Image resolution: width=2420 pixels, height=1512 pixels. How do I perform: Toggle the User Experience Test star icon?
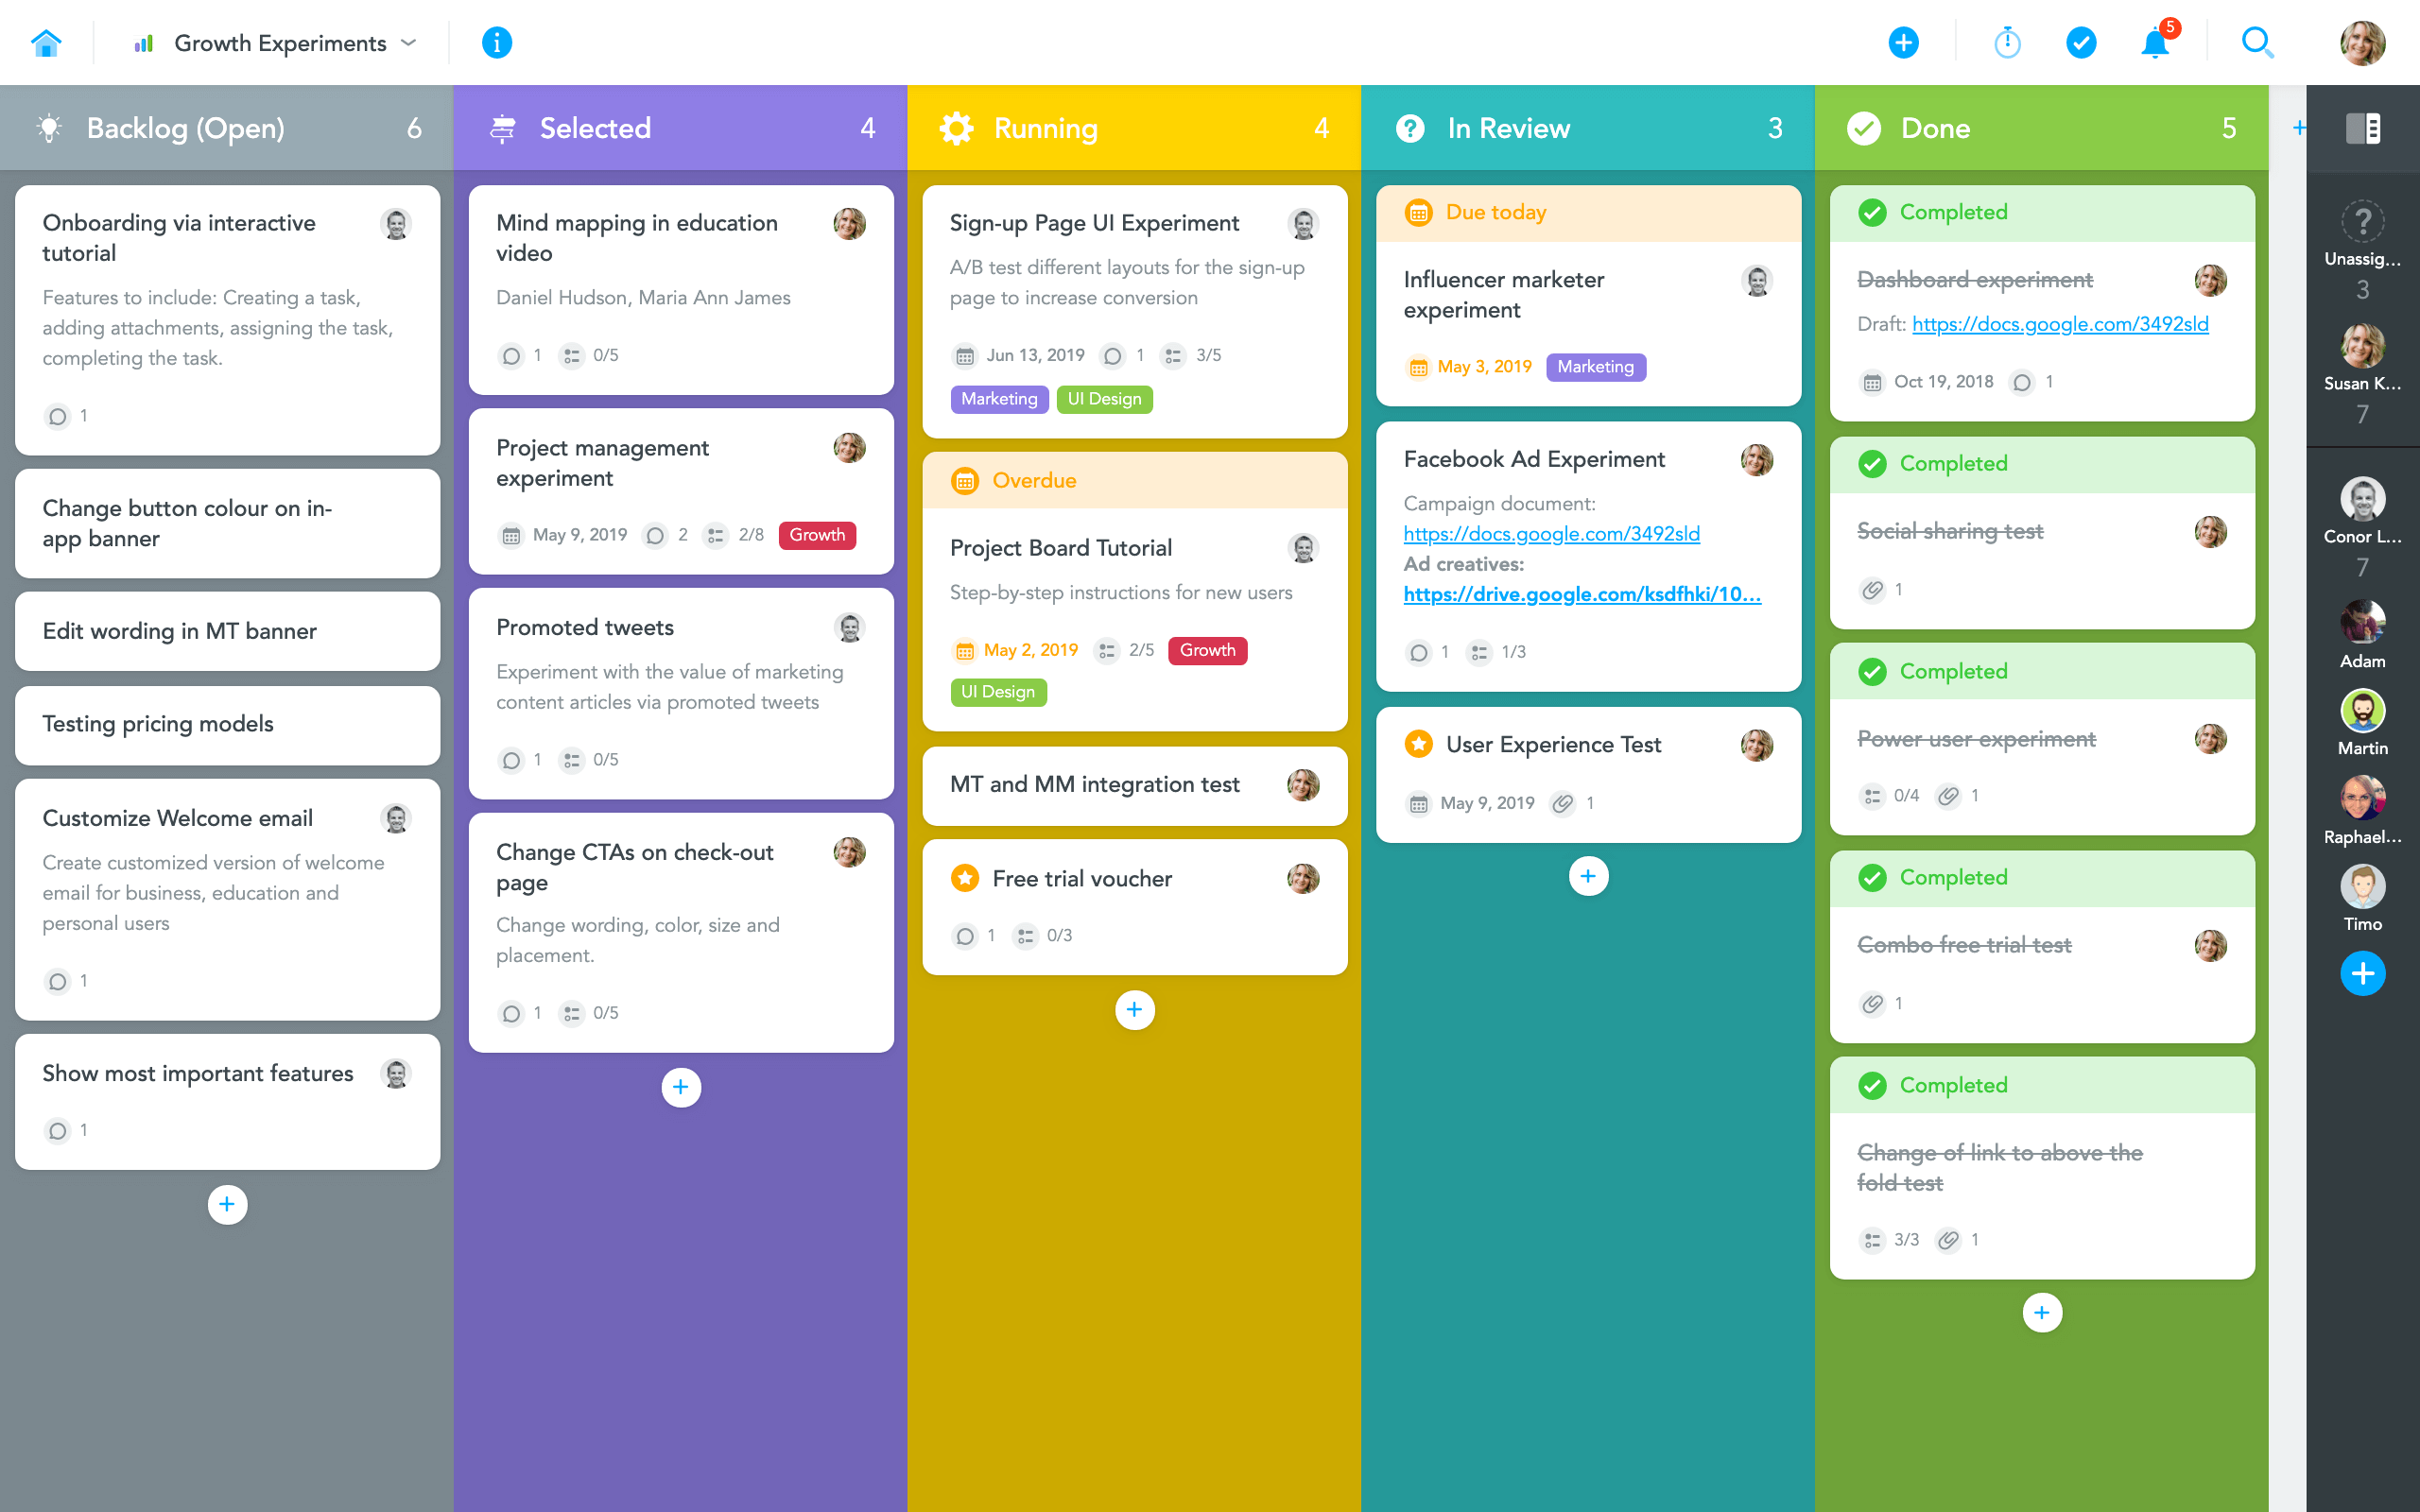point(1420,744)
